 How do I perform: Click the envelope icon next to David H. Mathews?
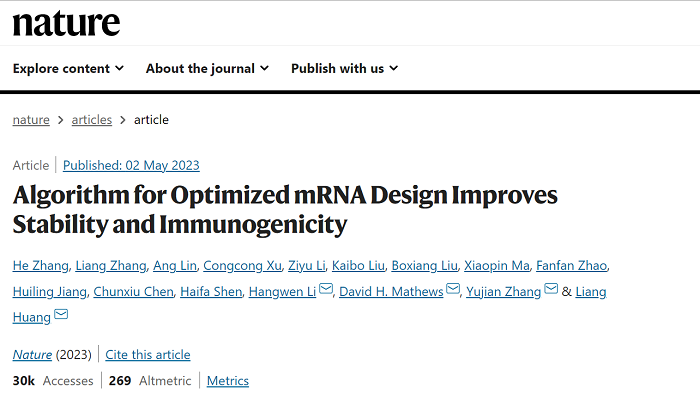coord(453,289)
